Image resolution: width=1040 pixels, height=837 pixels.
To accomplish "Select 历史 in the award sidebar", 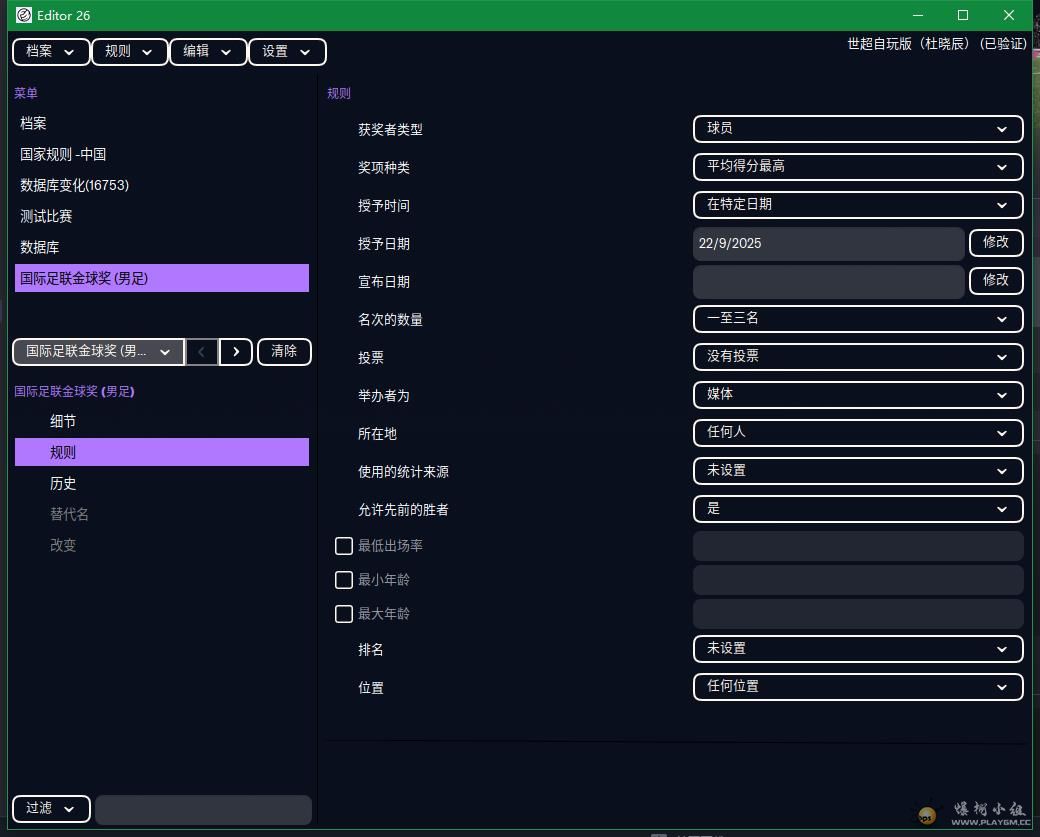I will [63, 483].
